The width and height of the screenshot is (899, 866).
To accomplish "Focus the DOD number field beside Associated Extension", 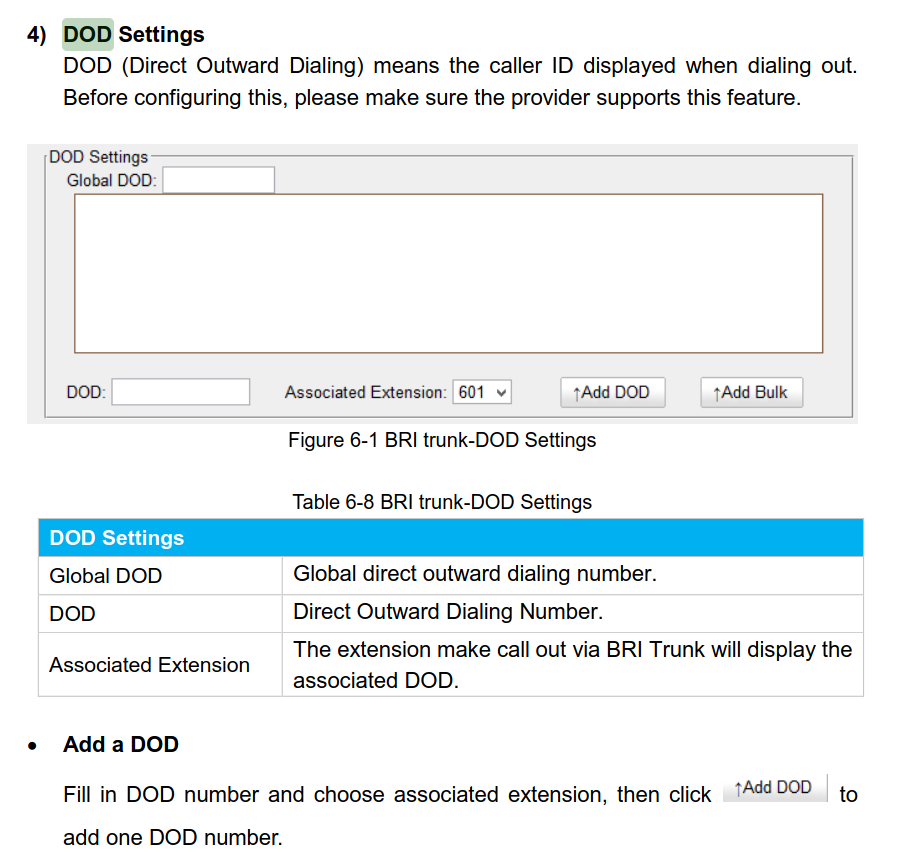I will tap(180, 392).
